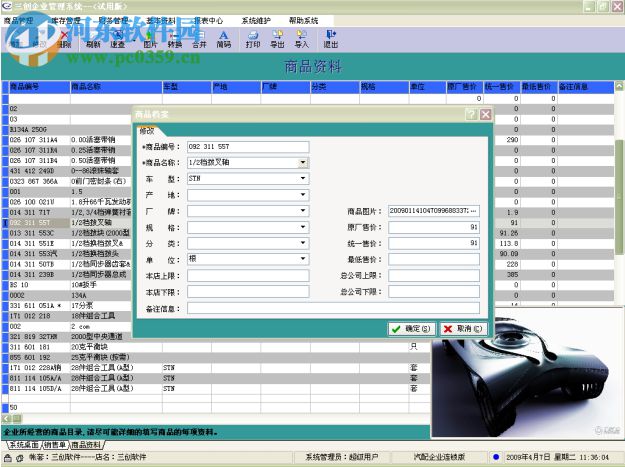Click the question mark help icon in dialog
The height and width of the screenshot is (467, 625).
pyautogui.click(x=471, y=115)
